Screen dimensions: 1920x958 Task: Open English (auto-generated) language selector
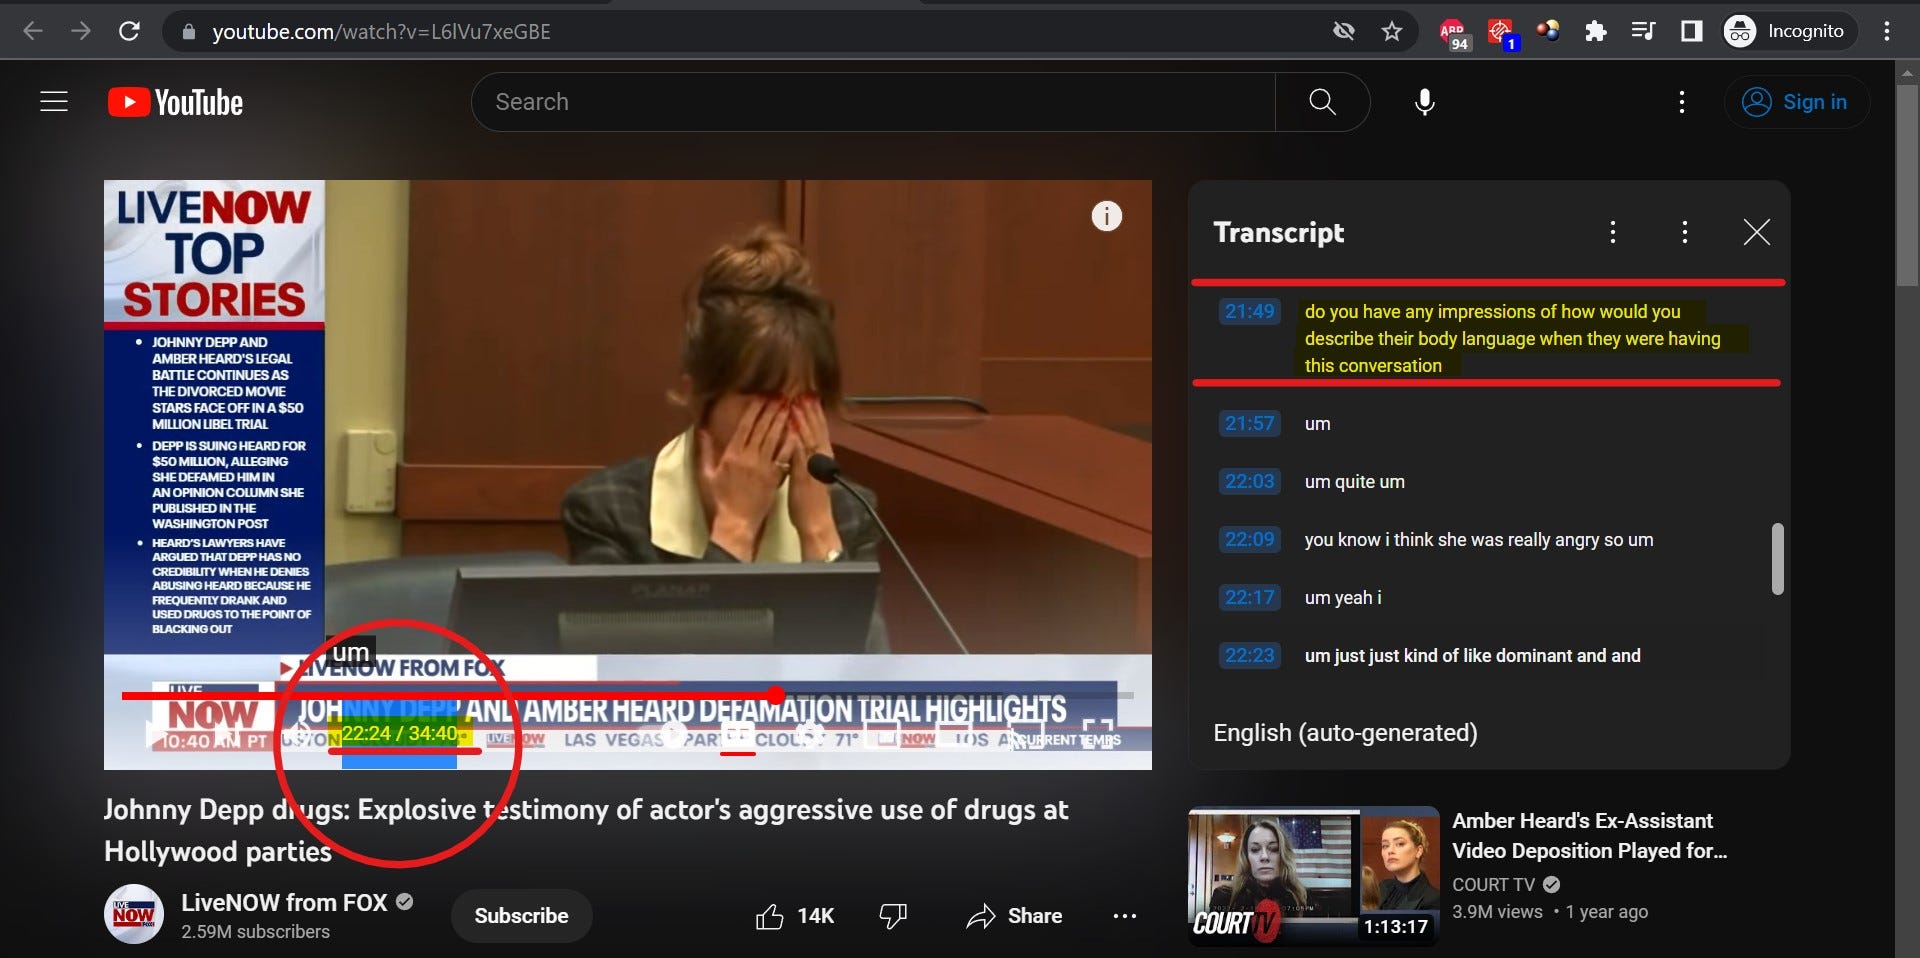(x=1345, y=733)
